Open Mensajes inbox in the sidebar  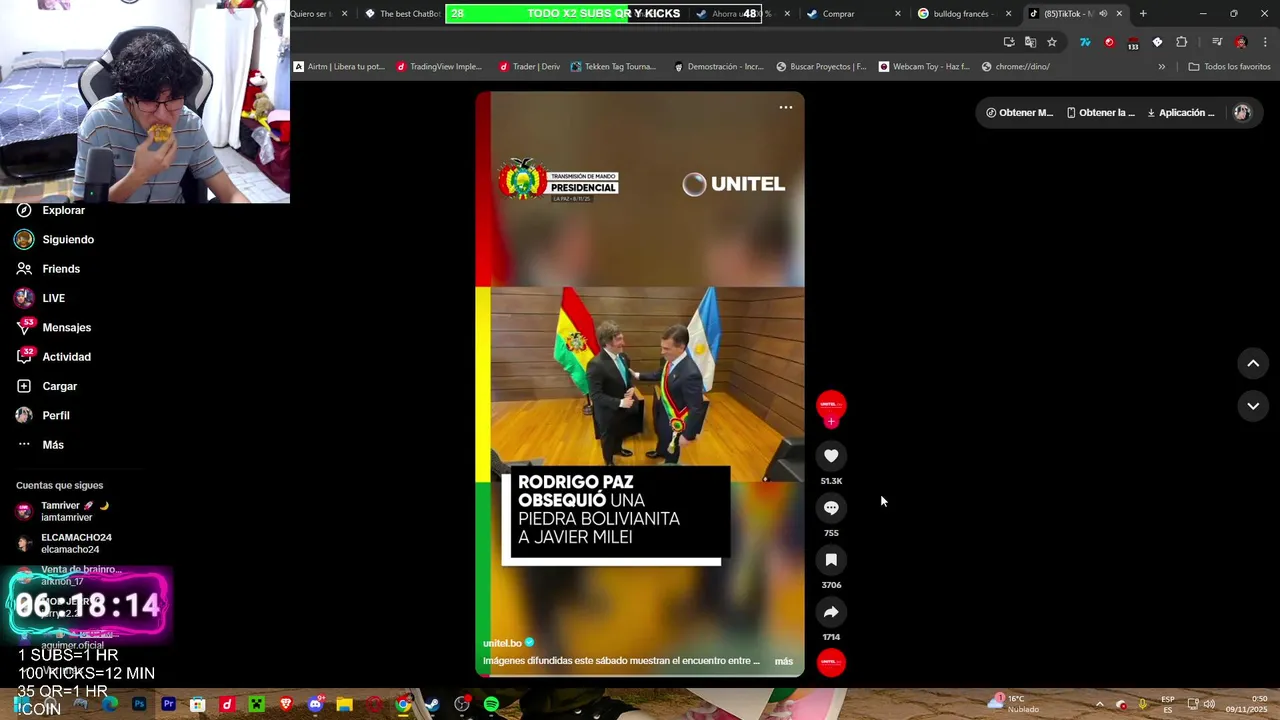pos(54,327)
